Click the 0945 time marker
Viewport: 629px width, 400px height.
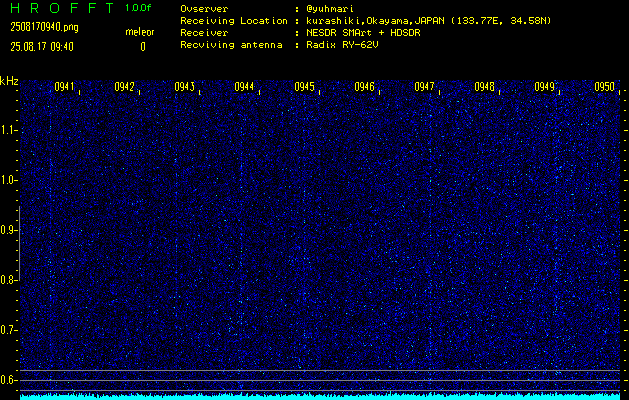pyautogui.click(x=304, y=87)
